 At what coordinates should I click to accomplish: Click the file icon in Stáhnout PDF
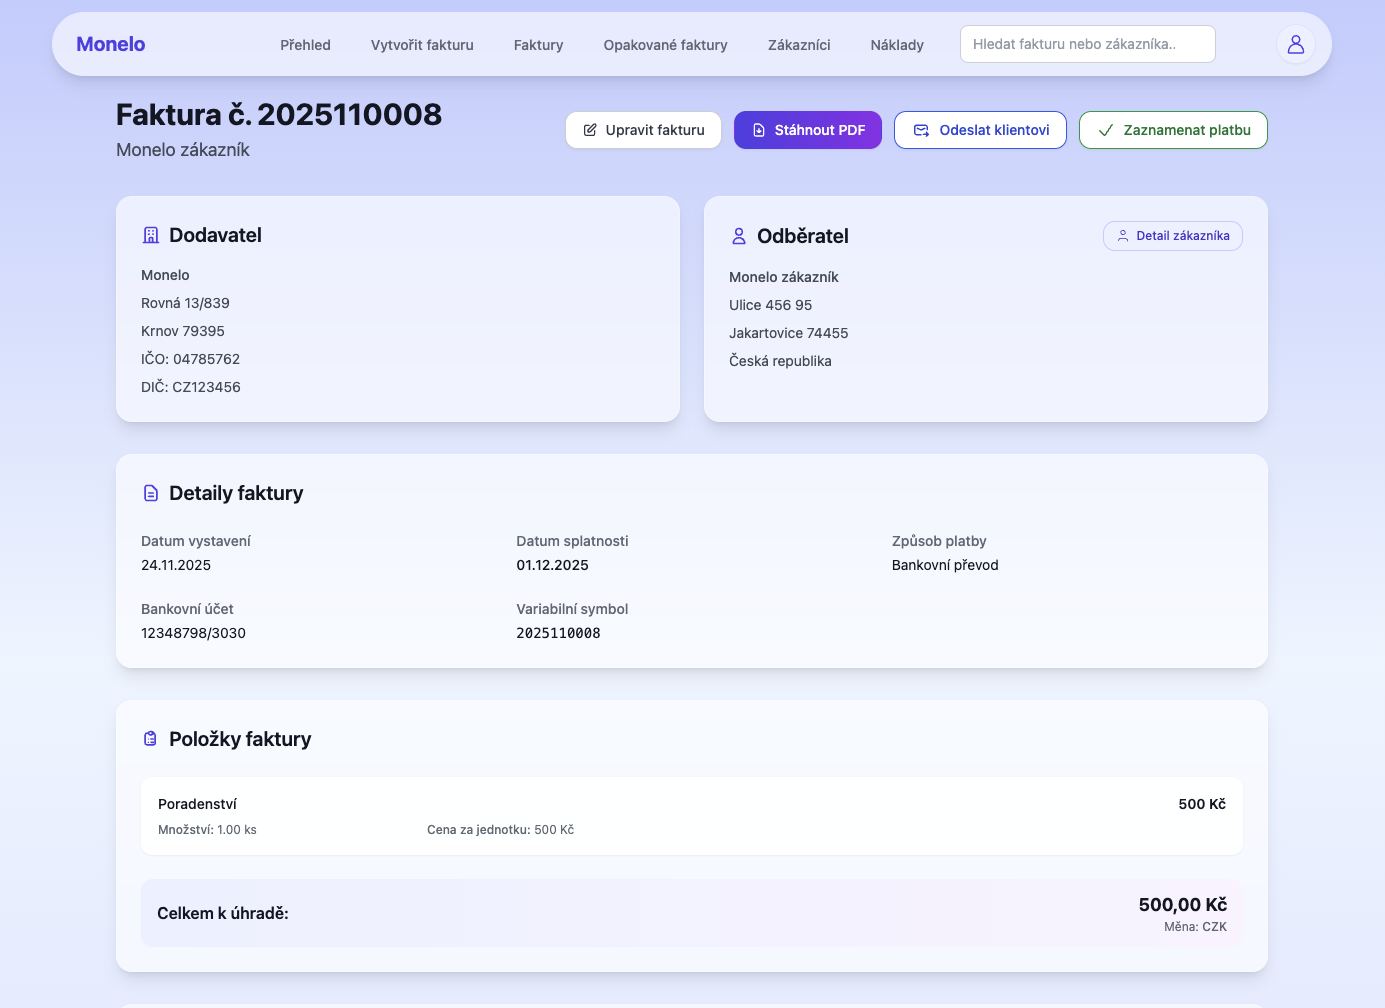(759, 130)
